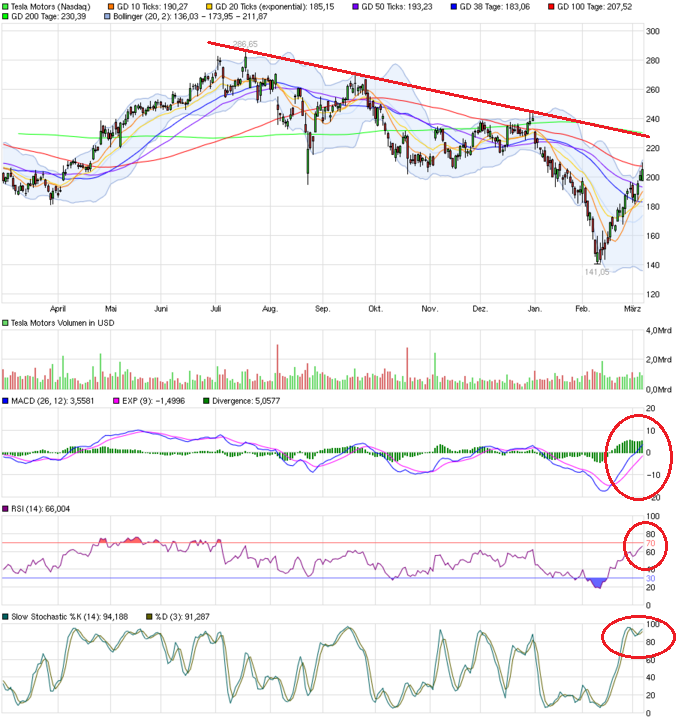Click the 'GD 10 Ticks: 190,27' label
Image resolution: width=677 pixels, height=719 pixels.
(152, 7)
